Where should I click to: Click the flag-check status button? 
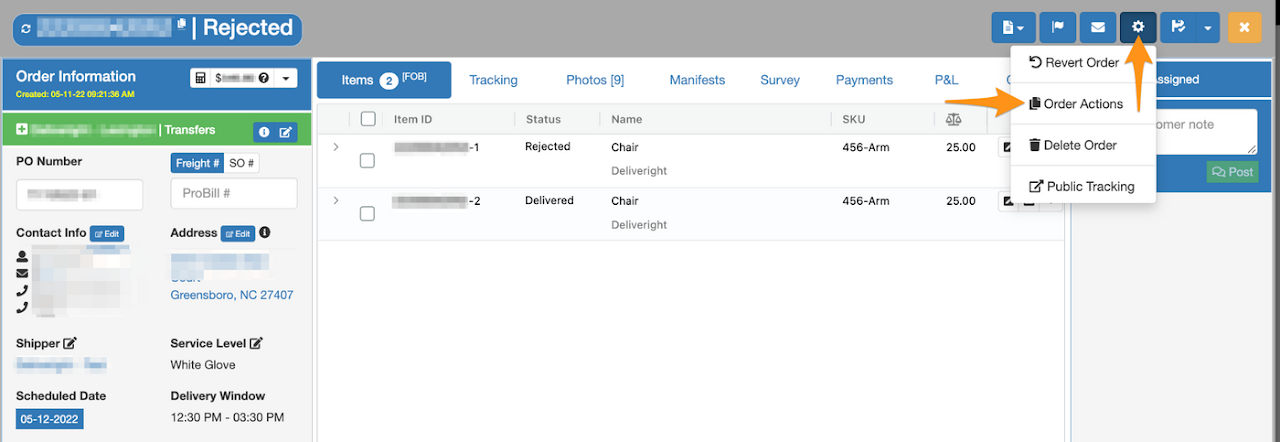click(x=1178, y=27)
